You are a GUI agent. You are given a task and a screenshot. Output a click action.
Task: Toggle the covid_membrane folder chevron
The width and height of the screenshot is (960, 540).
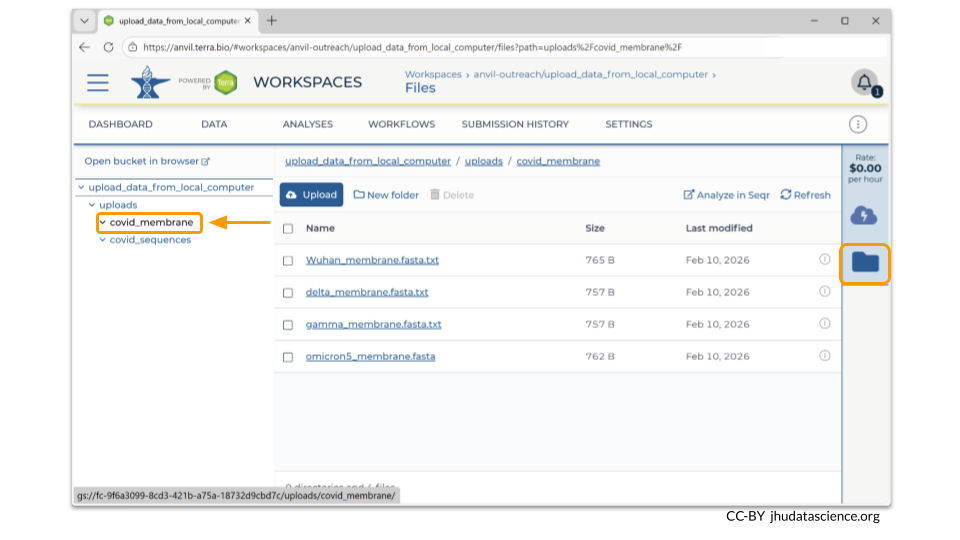(103, 222)
